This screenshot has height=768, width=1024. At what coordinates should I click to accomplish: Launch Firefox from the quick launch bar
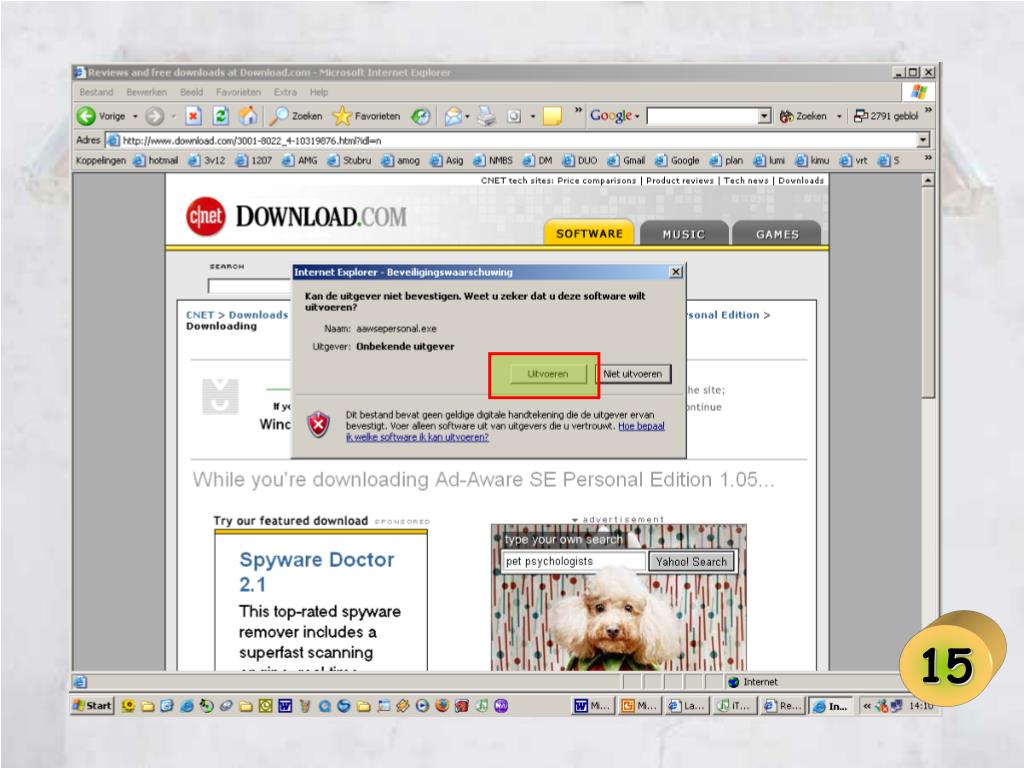(442, 706)
